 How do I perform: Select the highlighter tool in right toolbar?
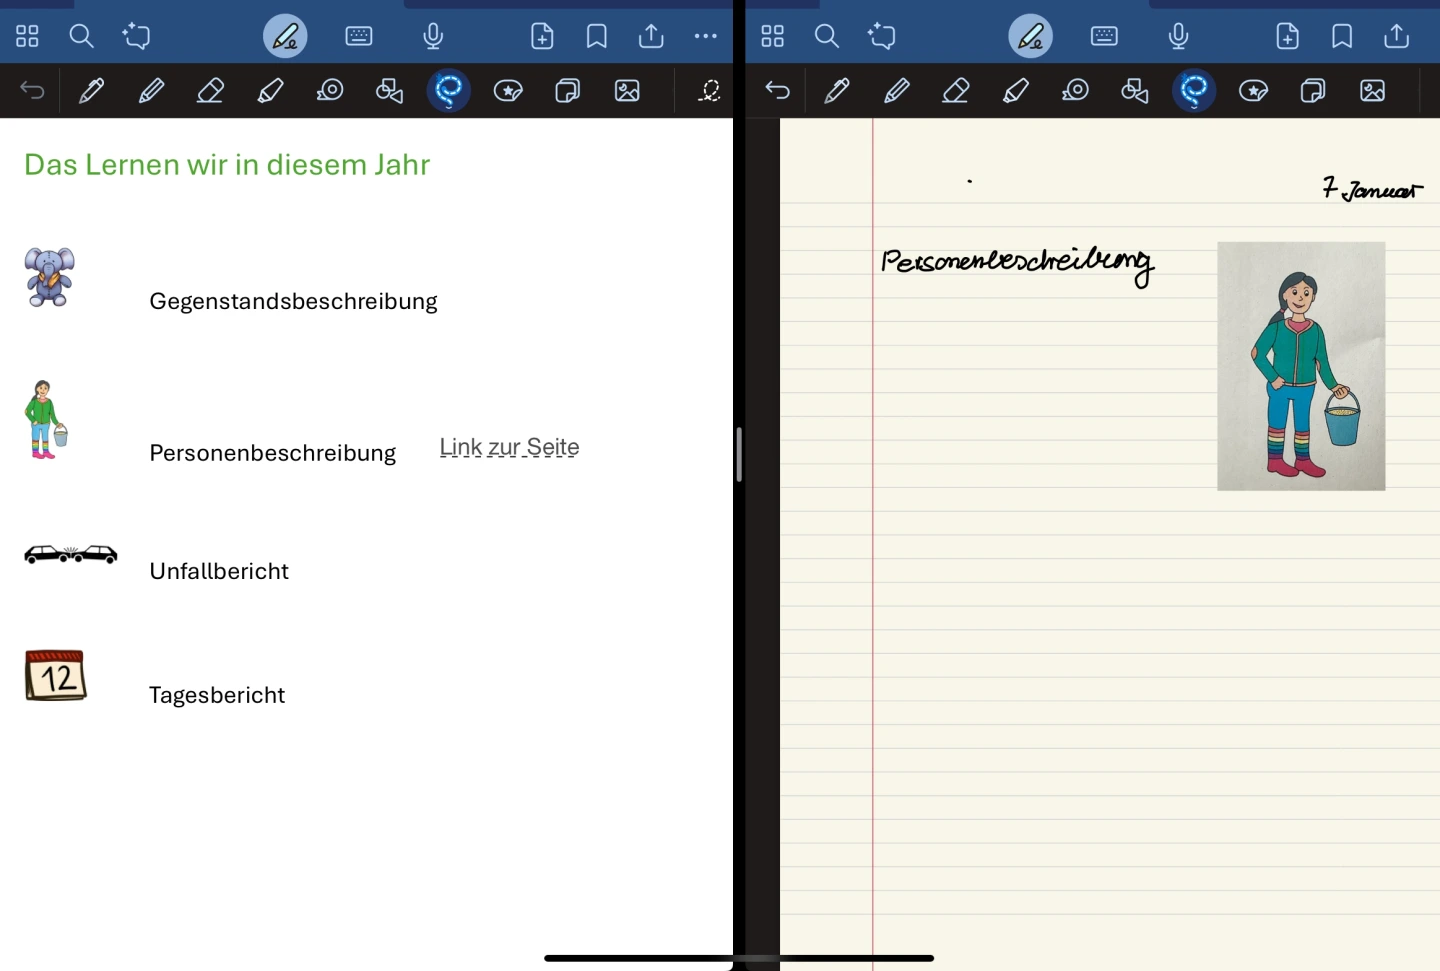tap(1015, 91)
